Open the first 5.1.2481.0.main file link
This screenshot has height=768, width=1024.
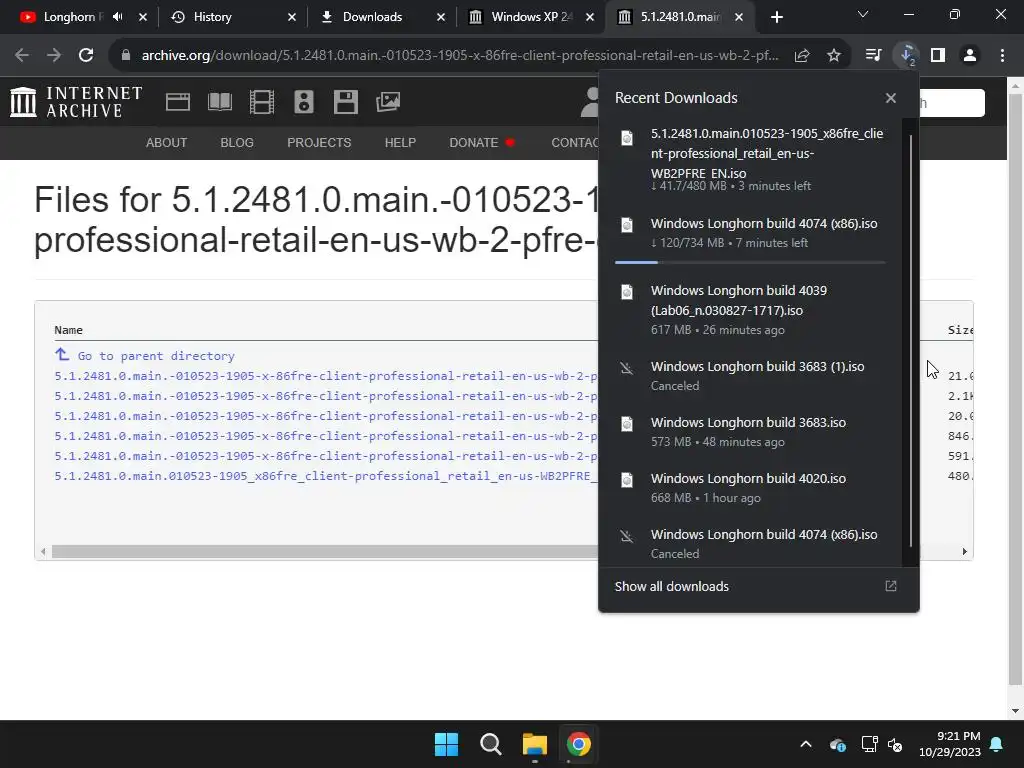[x=326, y=376]
